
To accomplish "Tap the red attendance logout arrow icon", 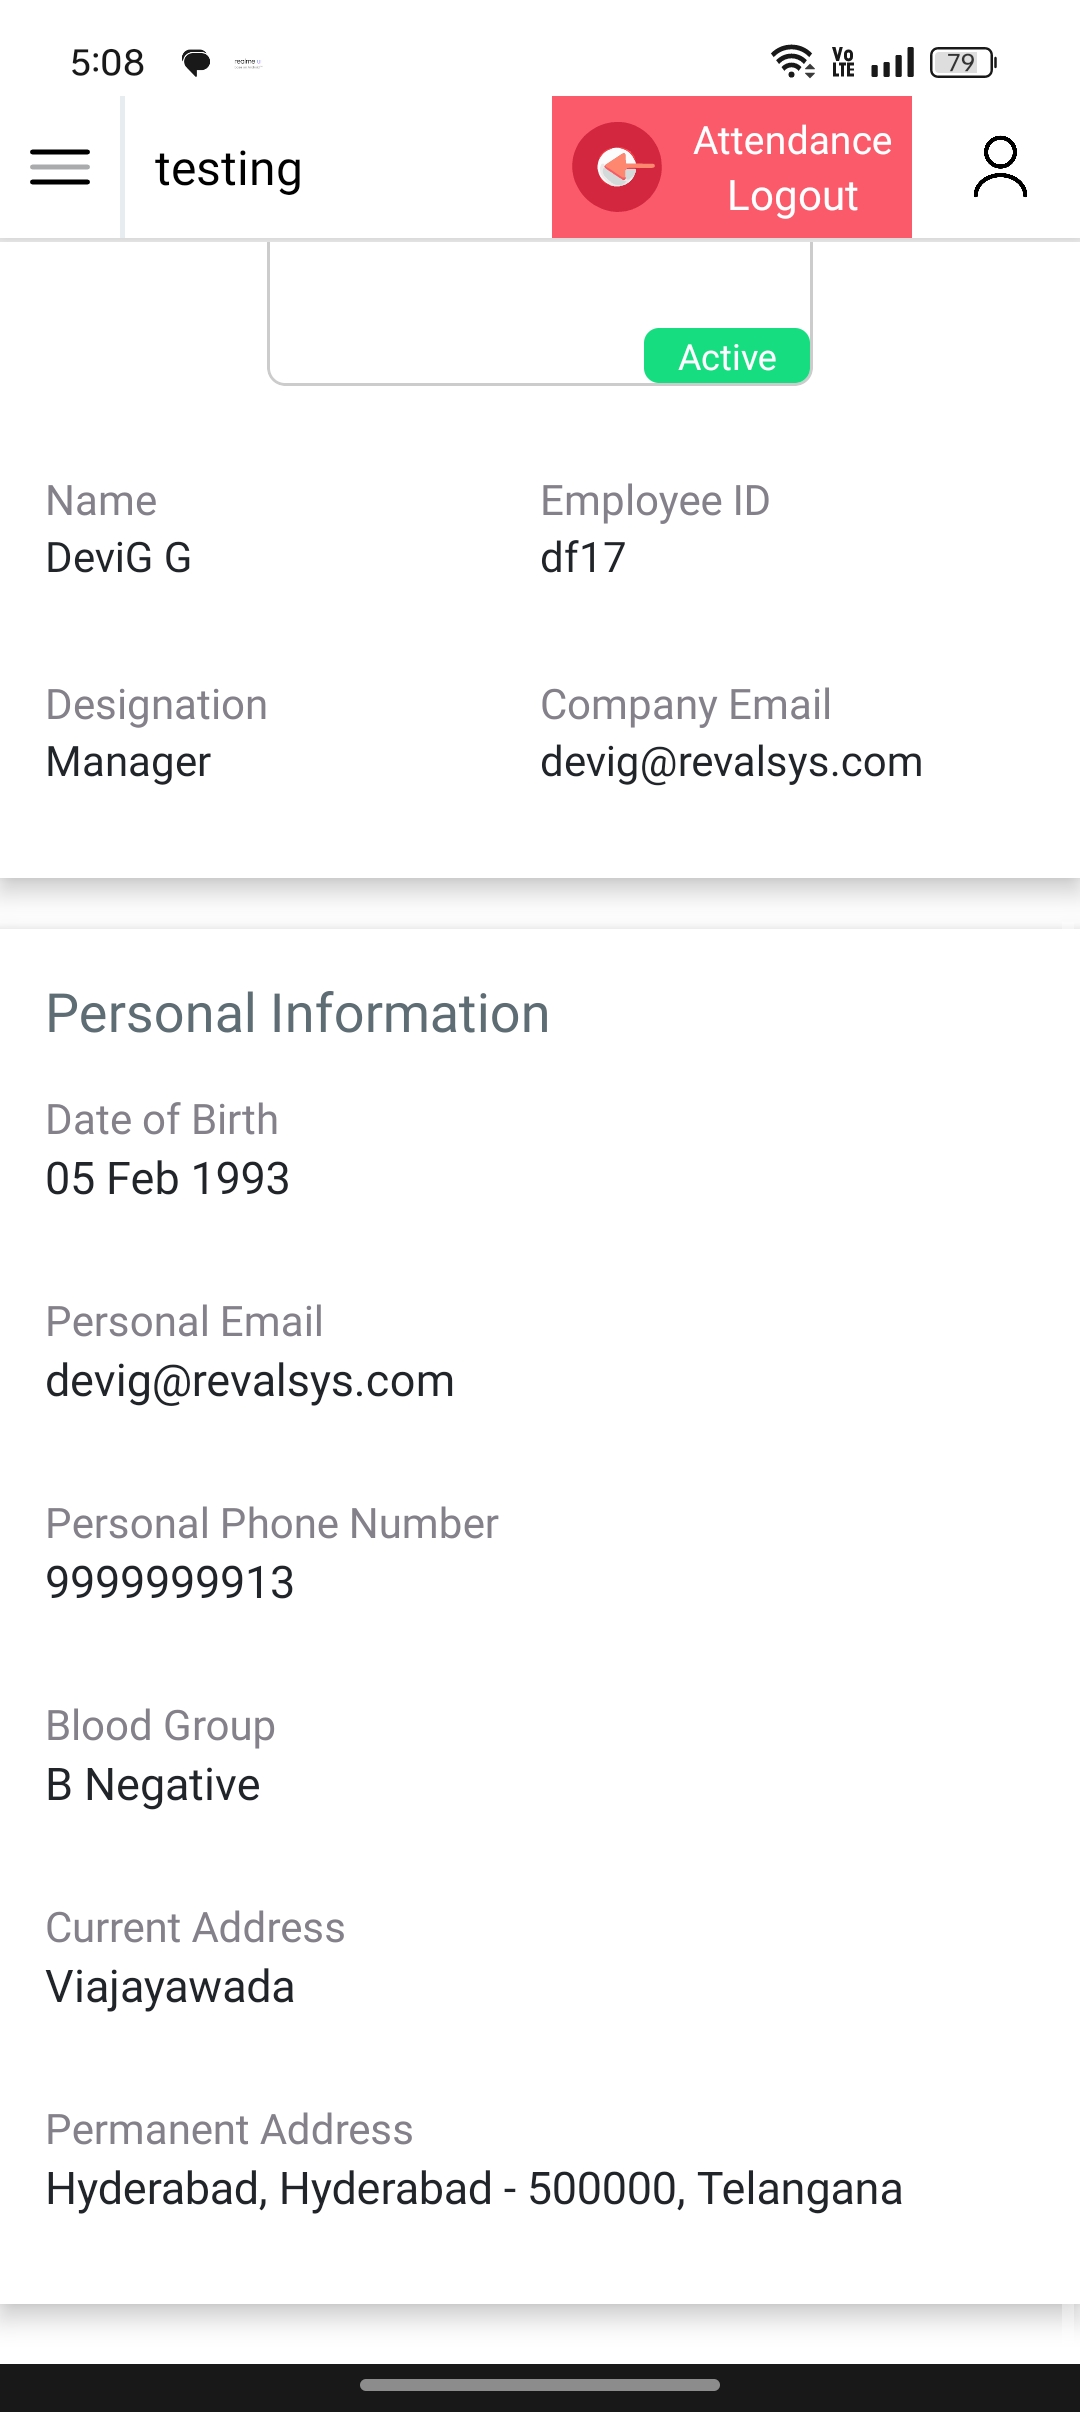I will (x=617, y=167).
